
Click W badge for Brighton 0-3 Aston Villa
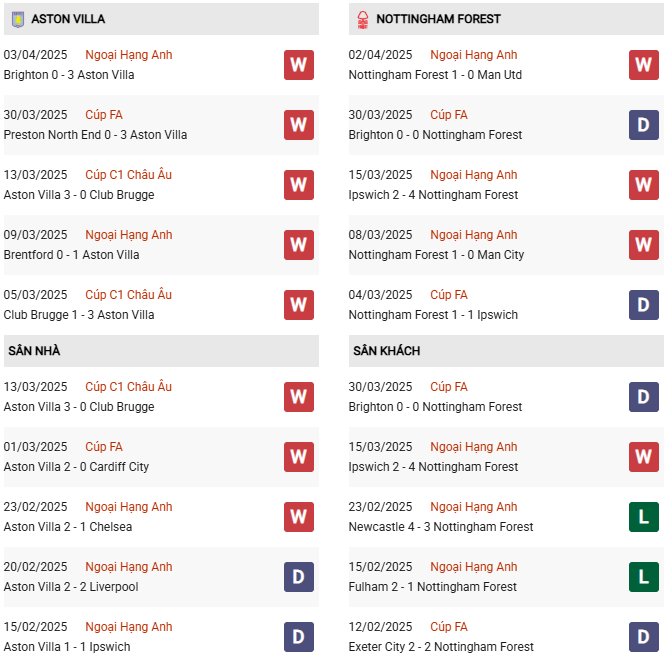coord(298,65)
